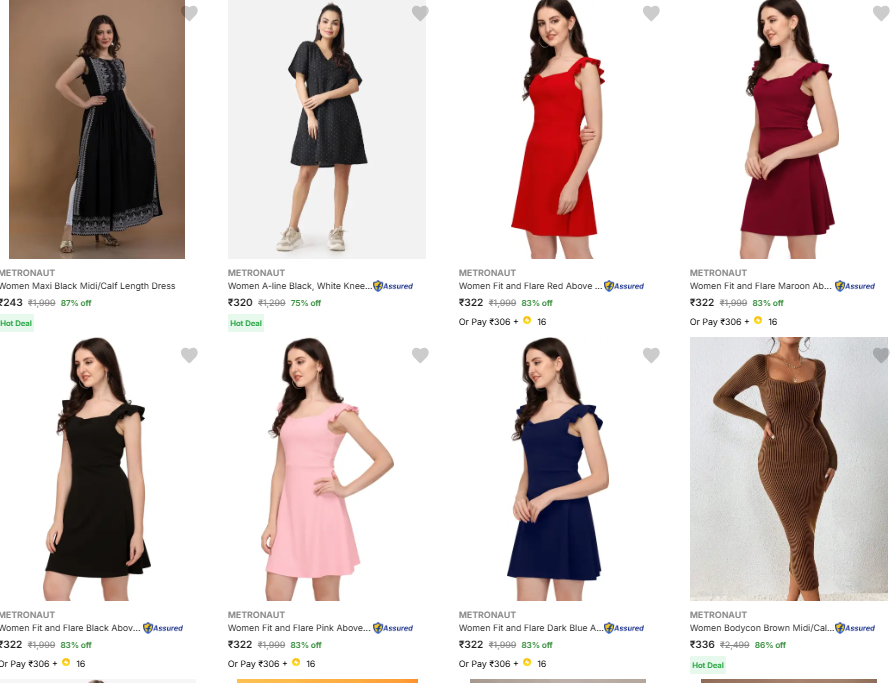Wishlist the Fit and Flare Dark Blue dress
890x683 pixels.
(x=651, y=355)
